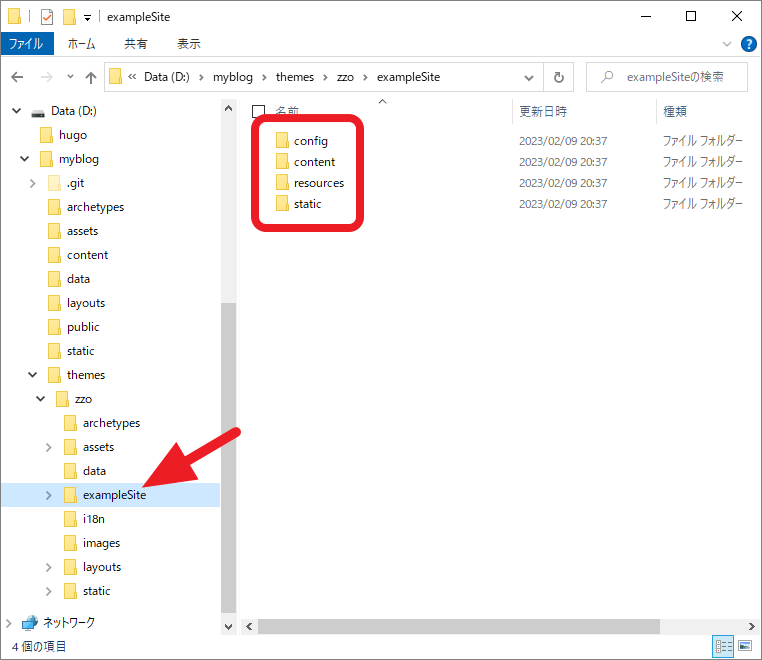Click the horizontal scrollbar in file list
Viewport: 762px width, 660px height.
click(x=458, y=626)
